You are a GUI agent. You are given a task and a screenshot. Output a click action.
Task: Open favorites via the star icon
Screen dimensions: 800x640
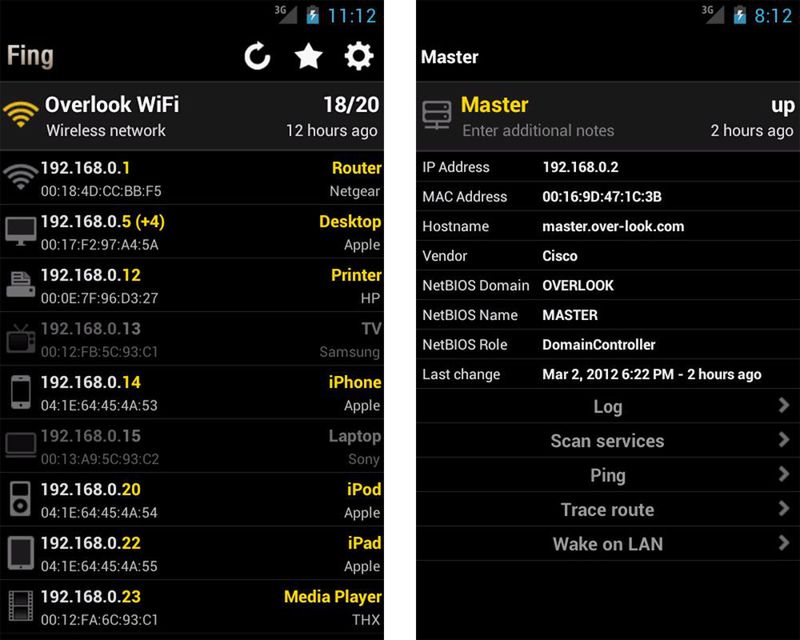[x=308, y=57]
